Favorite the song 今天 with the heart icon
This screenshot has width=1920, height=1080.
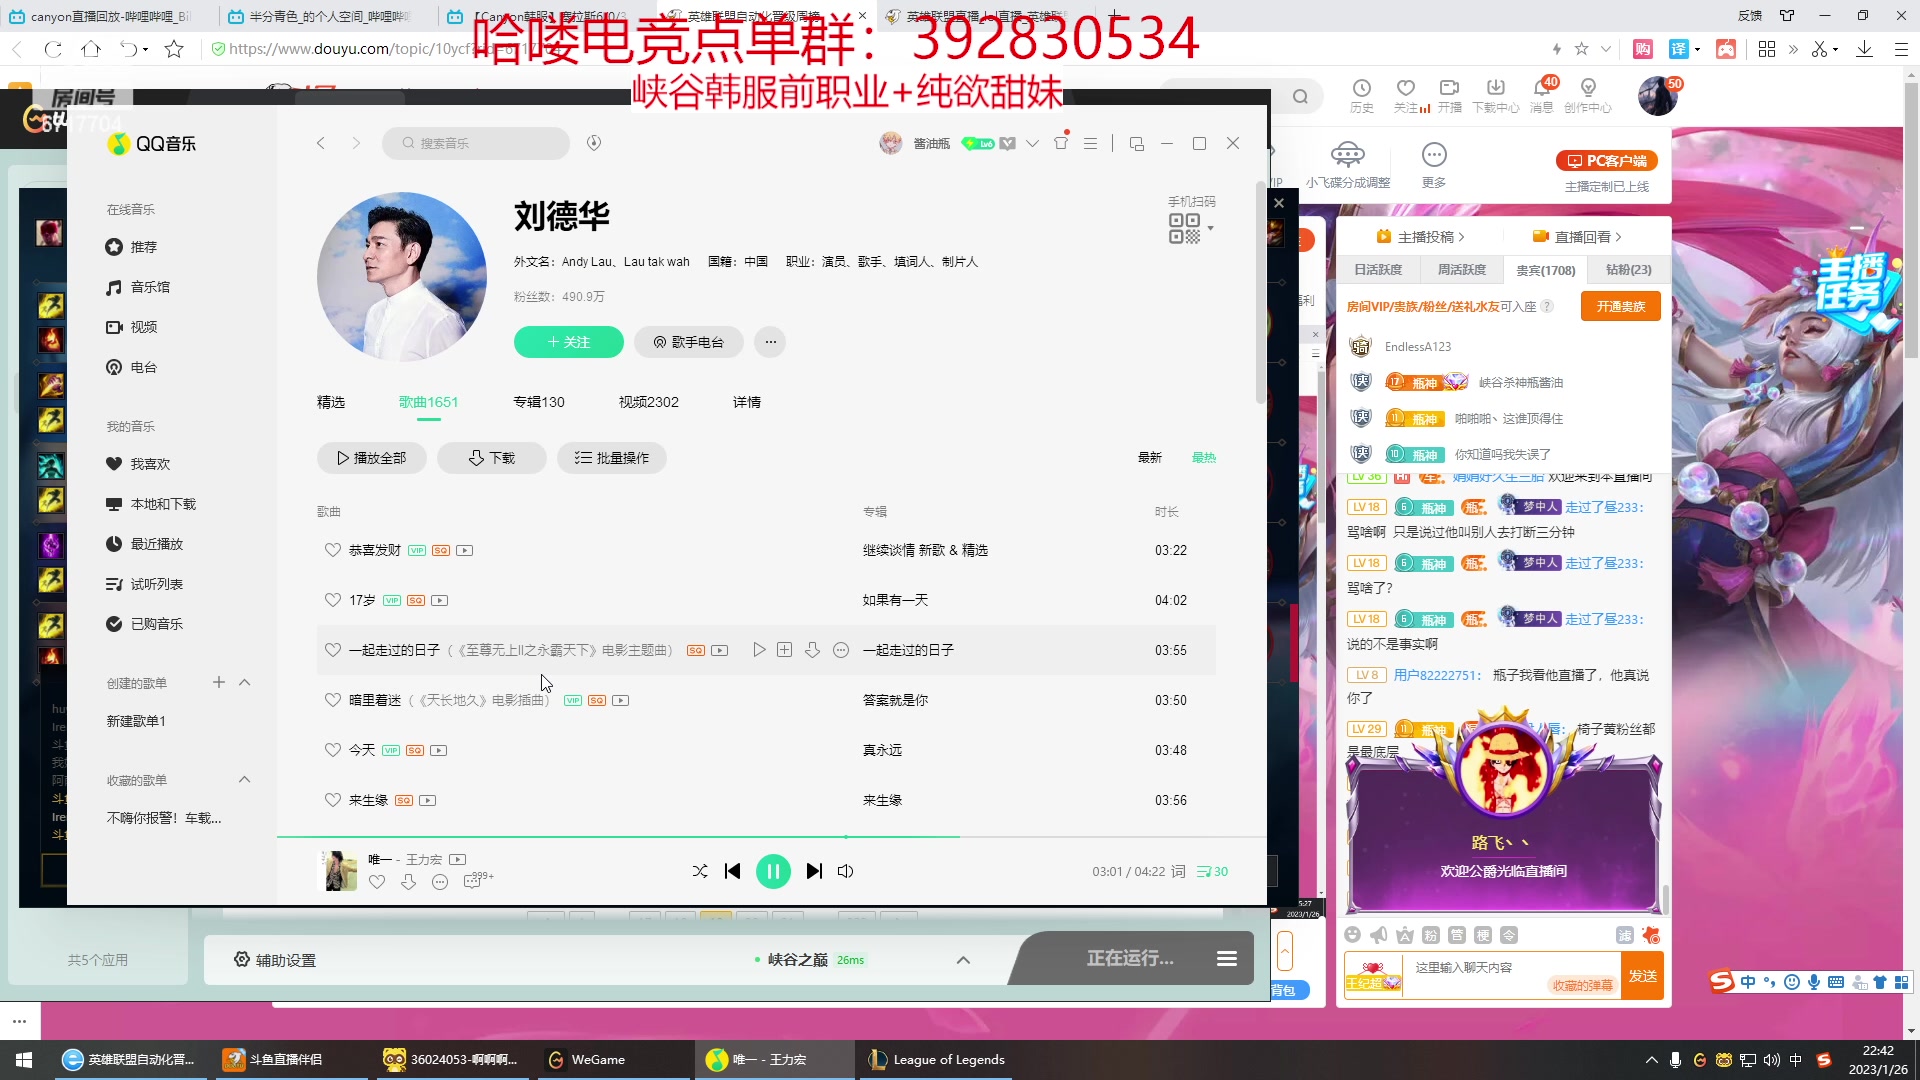[x=333, y=750]
